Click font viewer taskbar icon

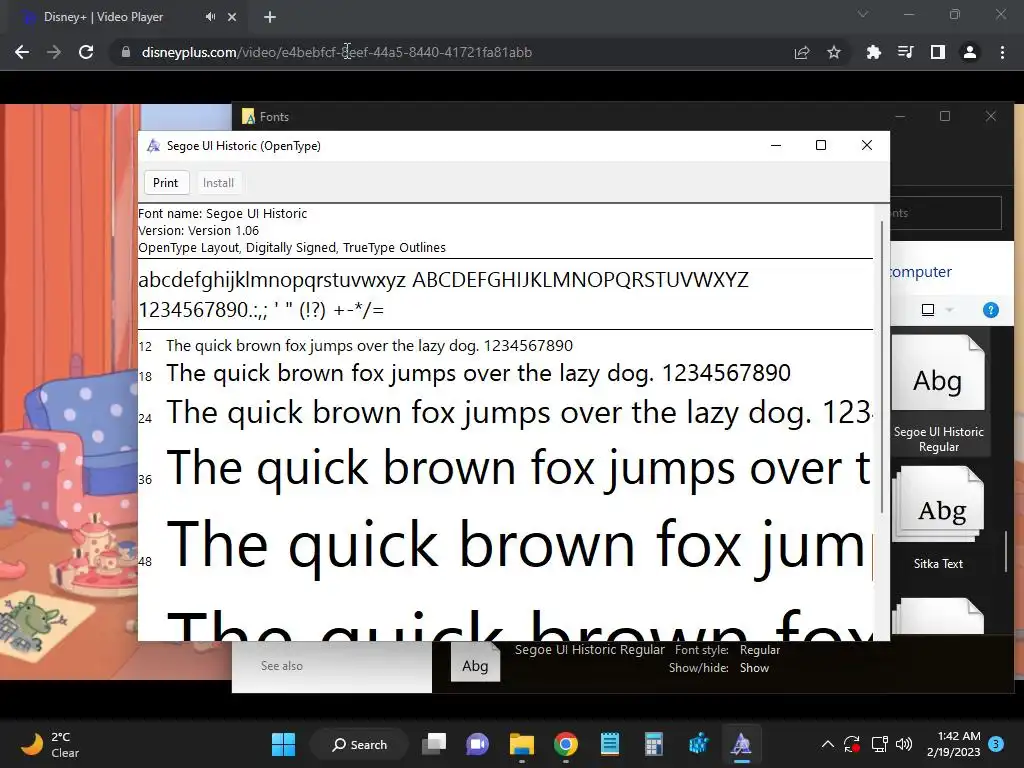741,744
